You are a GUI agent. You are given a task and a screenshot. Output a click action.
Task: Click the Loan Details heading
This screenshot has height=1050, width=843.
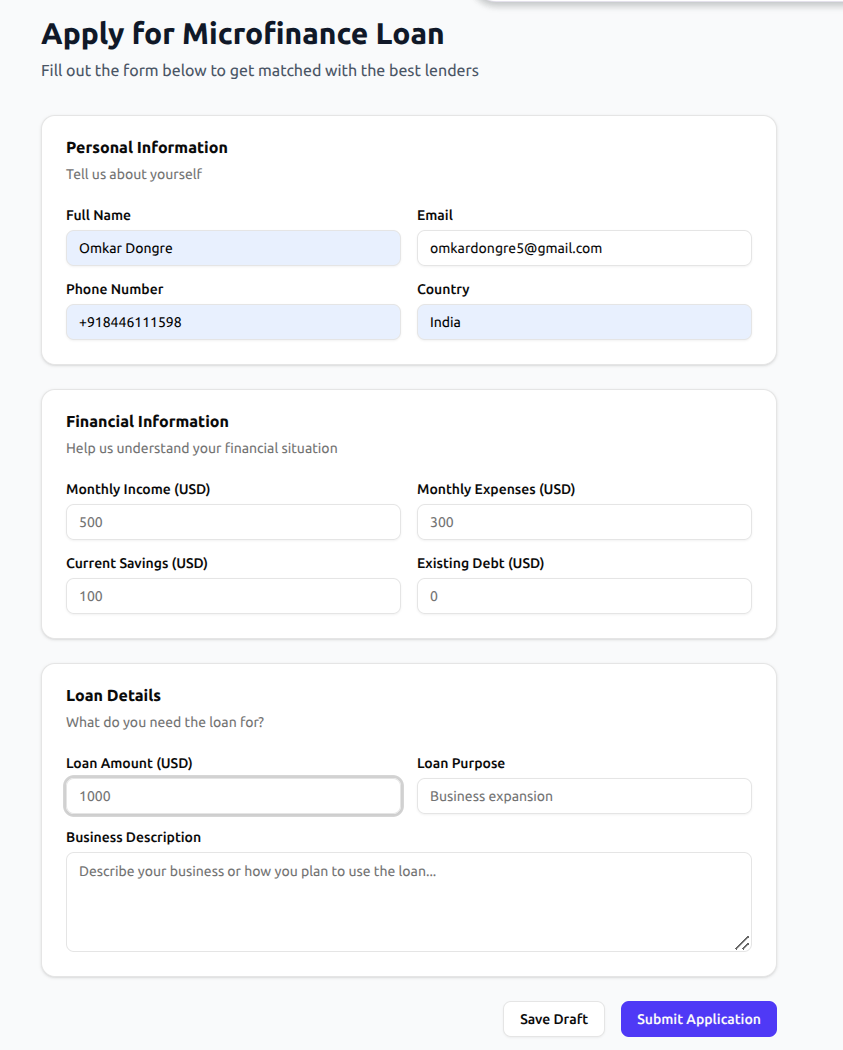(x=113, y=695)
